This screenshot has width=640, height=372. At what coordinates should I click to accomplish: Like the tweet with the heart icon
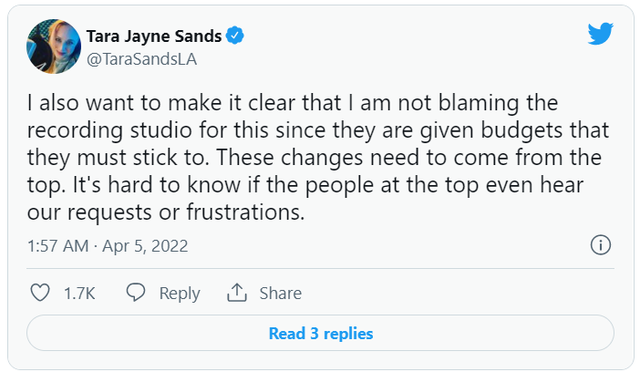(x=40, y=293)
